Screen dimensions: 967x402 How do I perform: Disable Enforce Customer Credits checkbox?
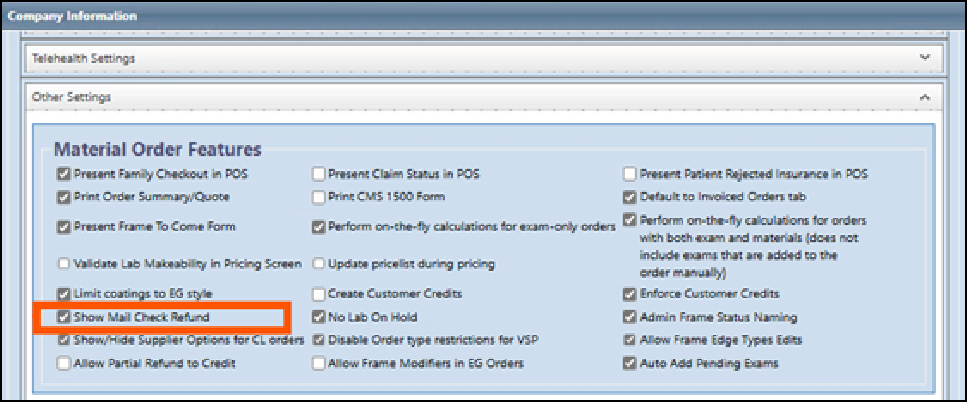(x=630, y=294)
